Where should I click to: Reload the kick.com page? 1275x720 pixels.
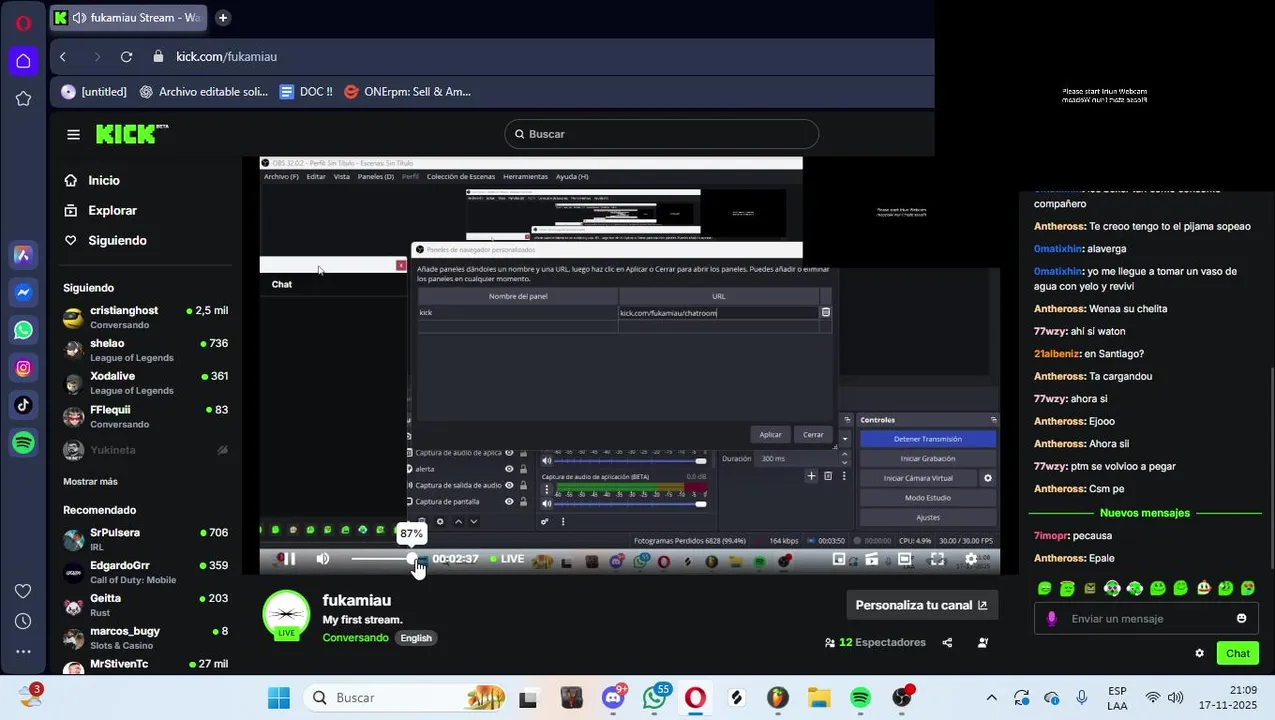pos(126,57)
